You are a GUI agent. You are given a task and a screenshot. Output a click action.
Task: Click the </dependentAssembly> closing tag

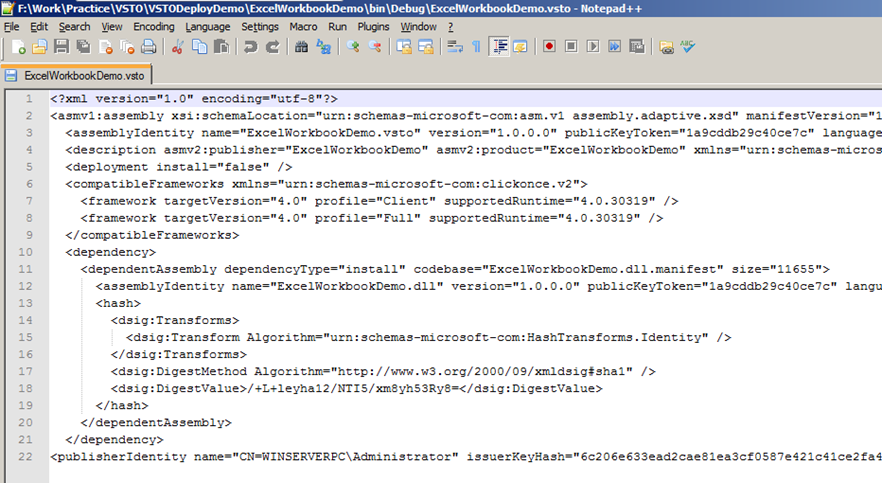coord(156,422)
